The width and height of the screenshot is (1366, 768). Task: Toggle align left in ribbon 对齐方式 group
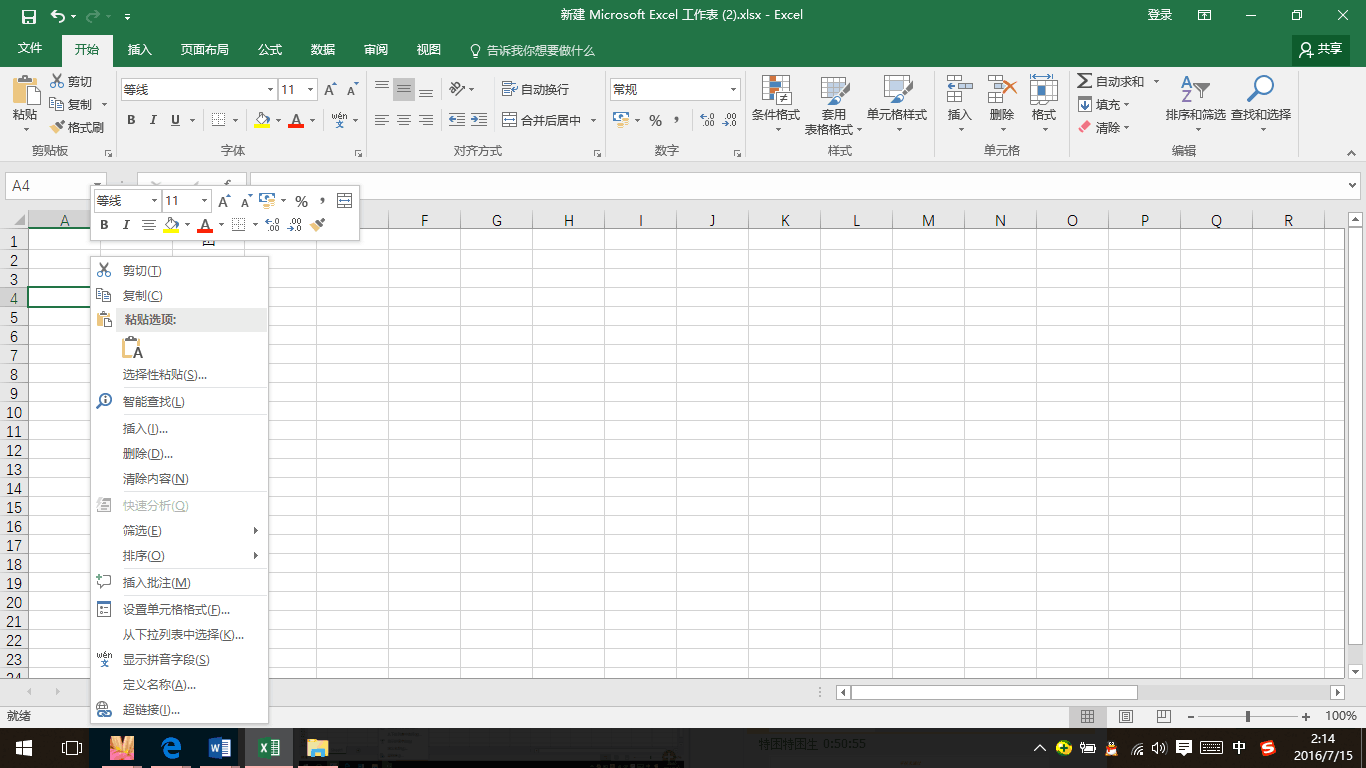[382, 120]
